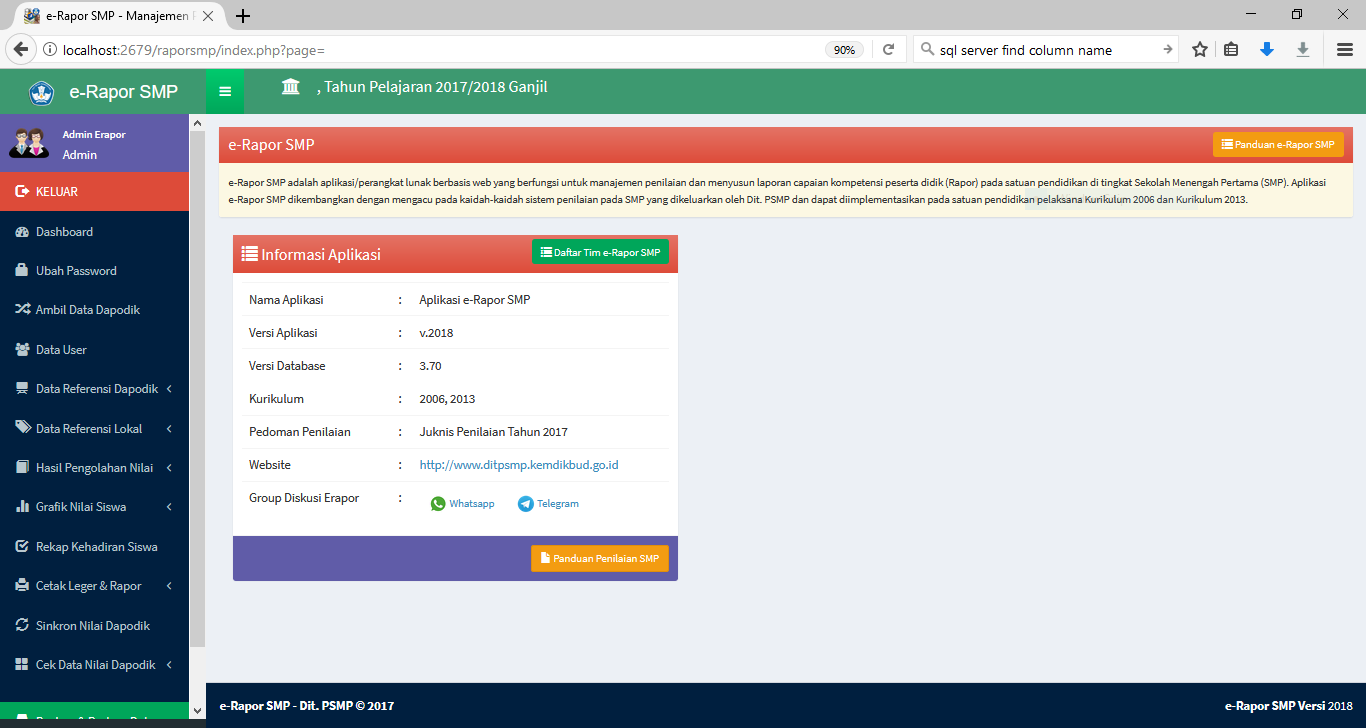Image resolution: width=1366 pixels, height=728 pixels.
Task: Click the hamburger sidebar toggle icon
Action: coord(225,92)
